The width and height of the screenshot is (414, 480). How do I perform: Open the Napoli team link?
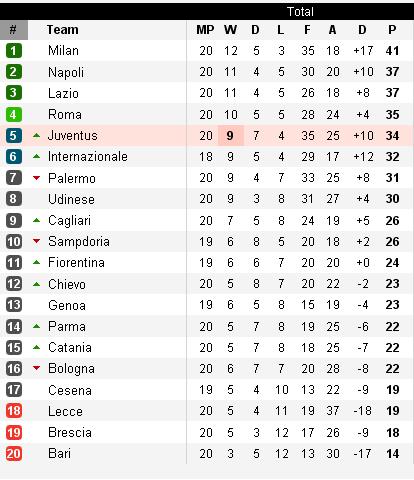click(66, 72)
